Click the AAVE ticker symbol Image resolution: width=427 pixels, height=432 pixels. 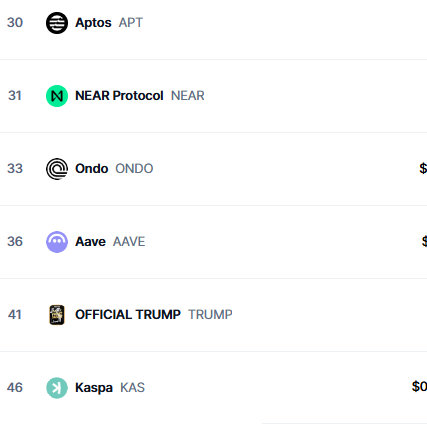[129, 242]
